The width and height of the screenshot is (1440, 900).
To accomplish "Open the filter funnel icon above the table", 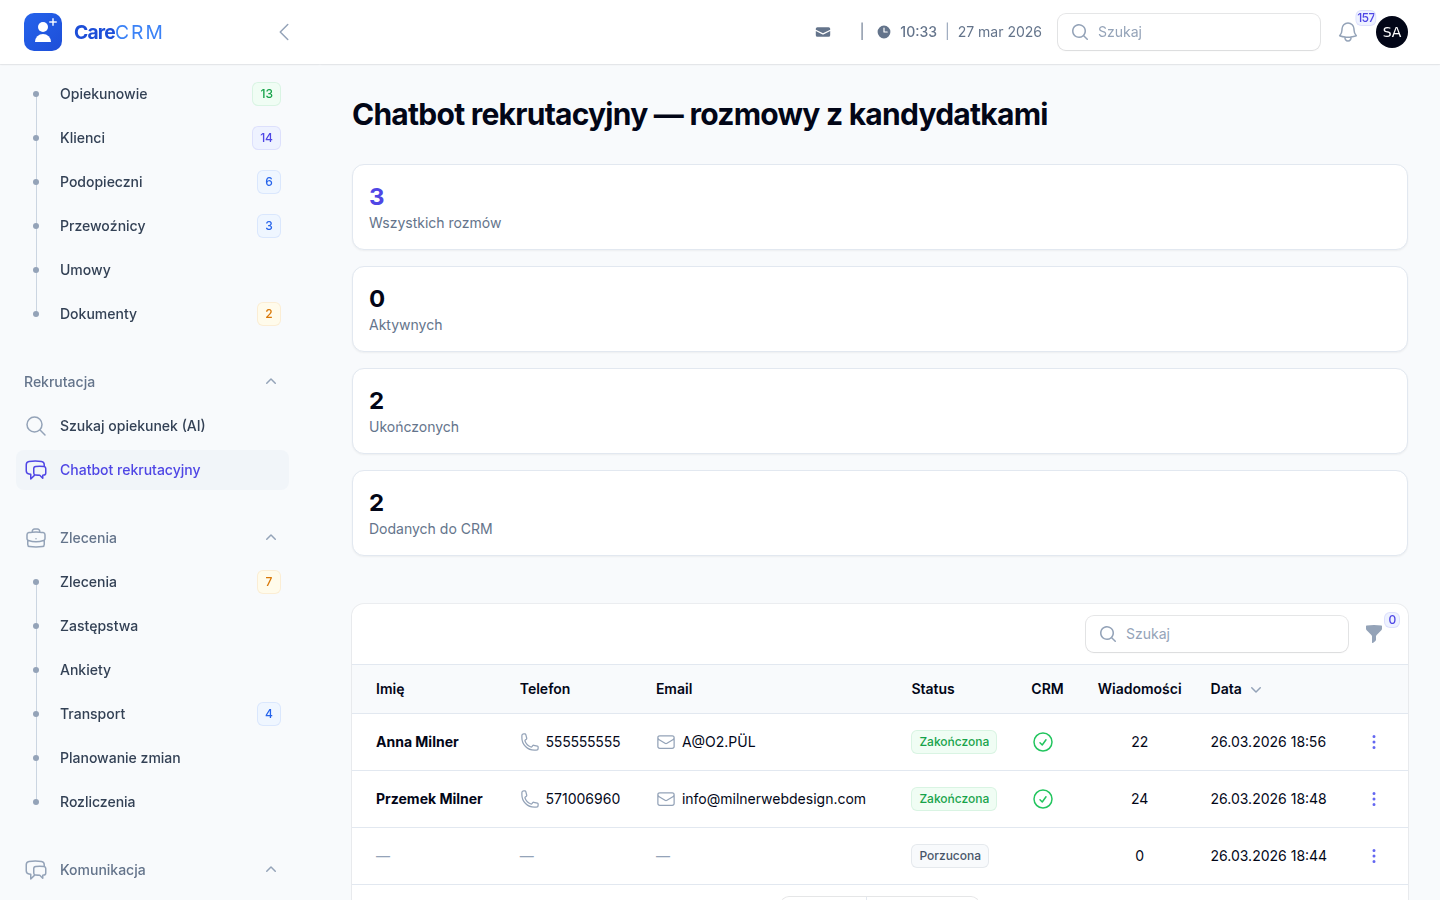I will [x=1374, y=633].
